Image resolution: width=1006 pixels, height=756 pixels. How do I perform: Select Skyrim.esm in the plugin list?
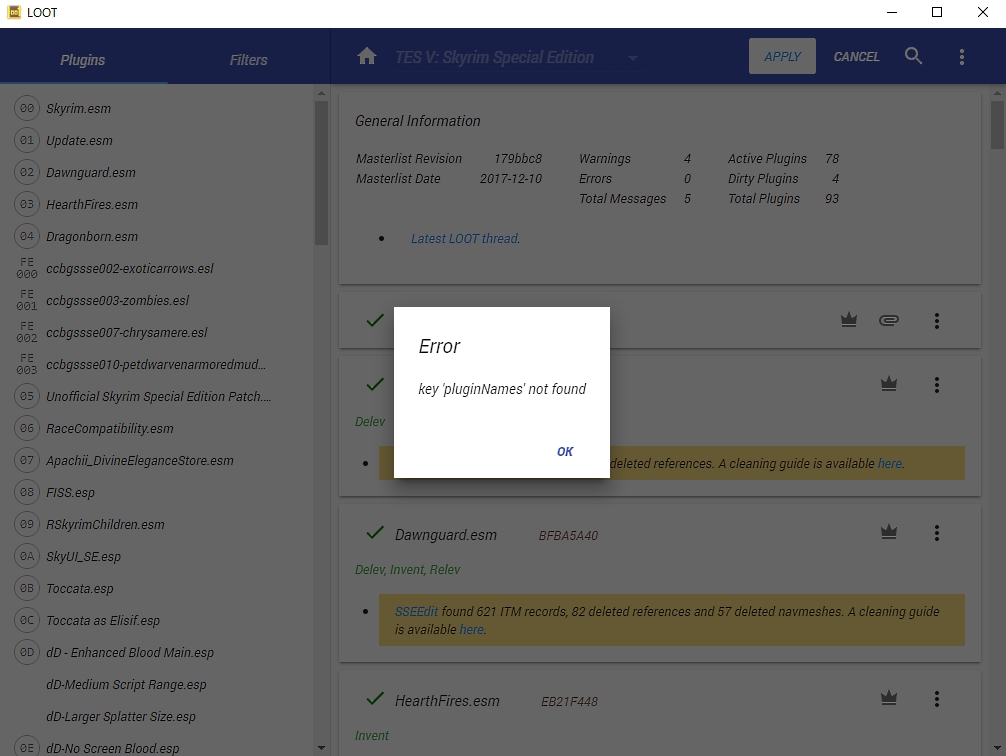click(157, 108)
